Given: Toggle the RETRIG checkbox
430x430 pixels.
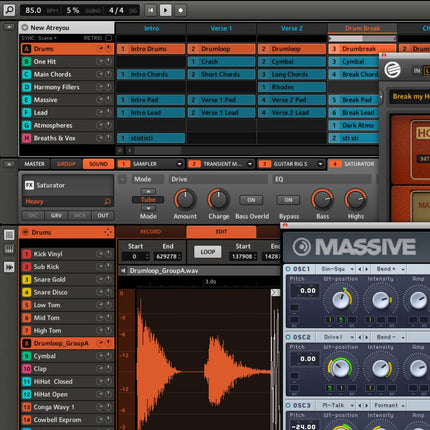Looking at the screenshot, I should click(108, 38).
